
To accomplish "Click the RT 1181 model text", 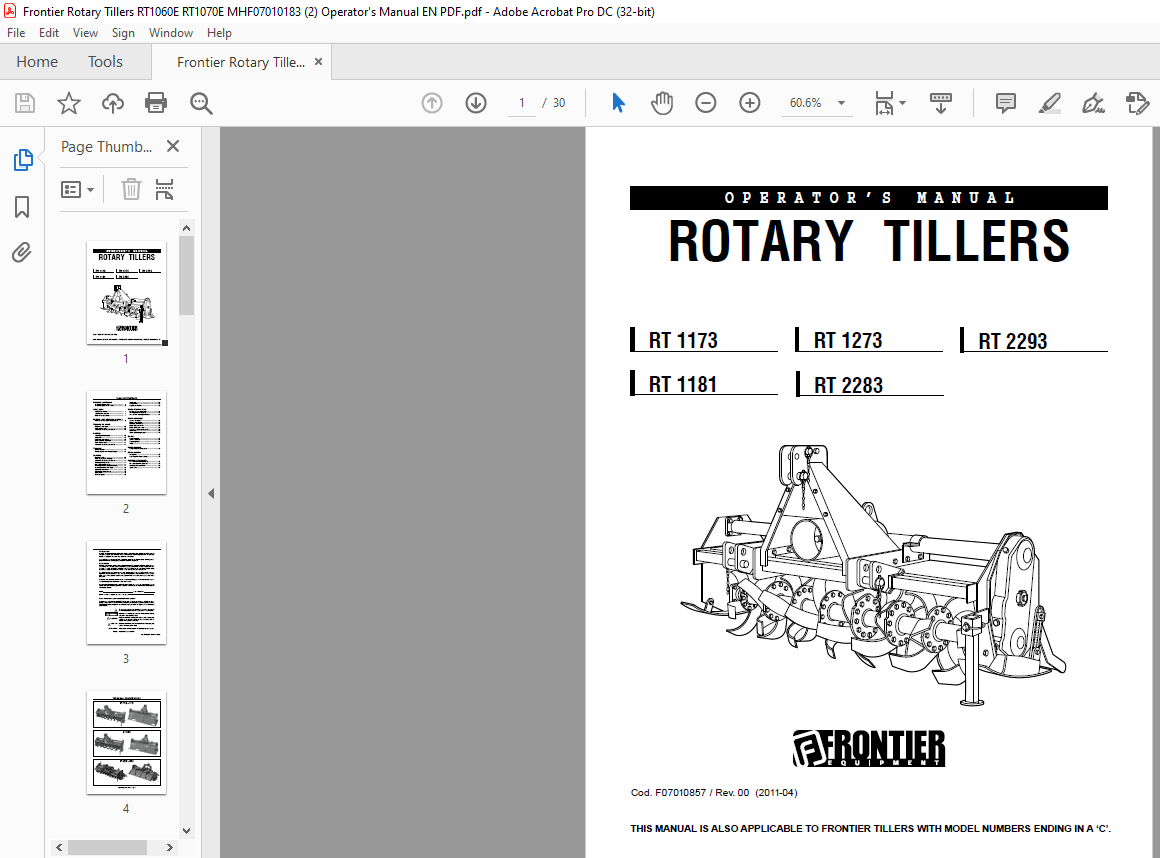I will (x=683, y=385).
